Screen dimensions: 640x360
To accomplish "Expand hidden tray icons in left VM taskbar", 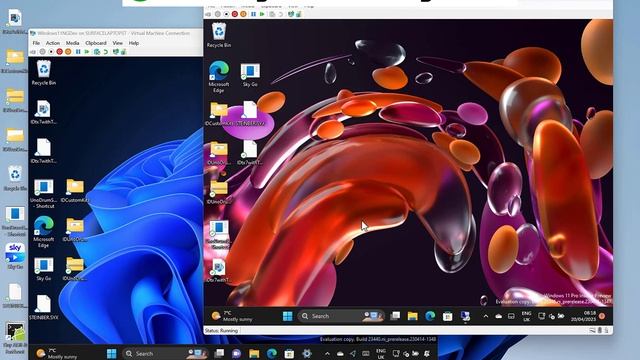I will 327,353.
